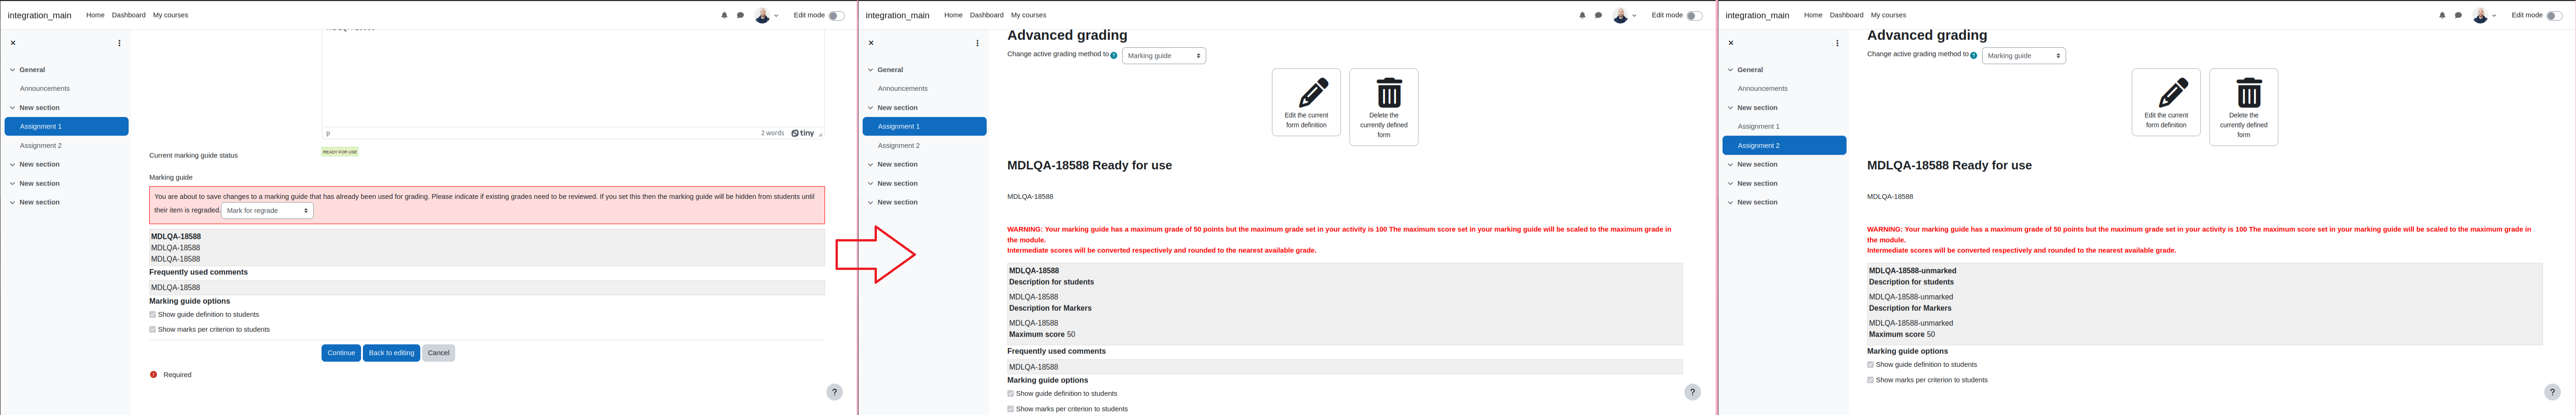Click the Continue button

click(341, 353)
